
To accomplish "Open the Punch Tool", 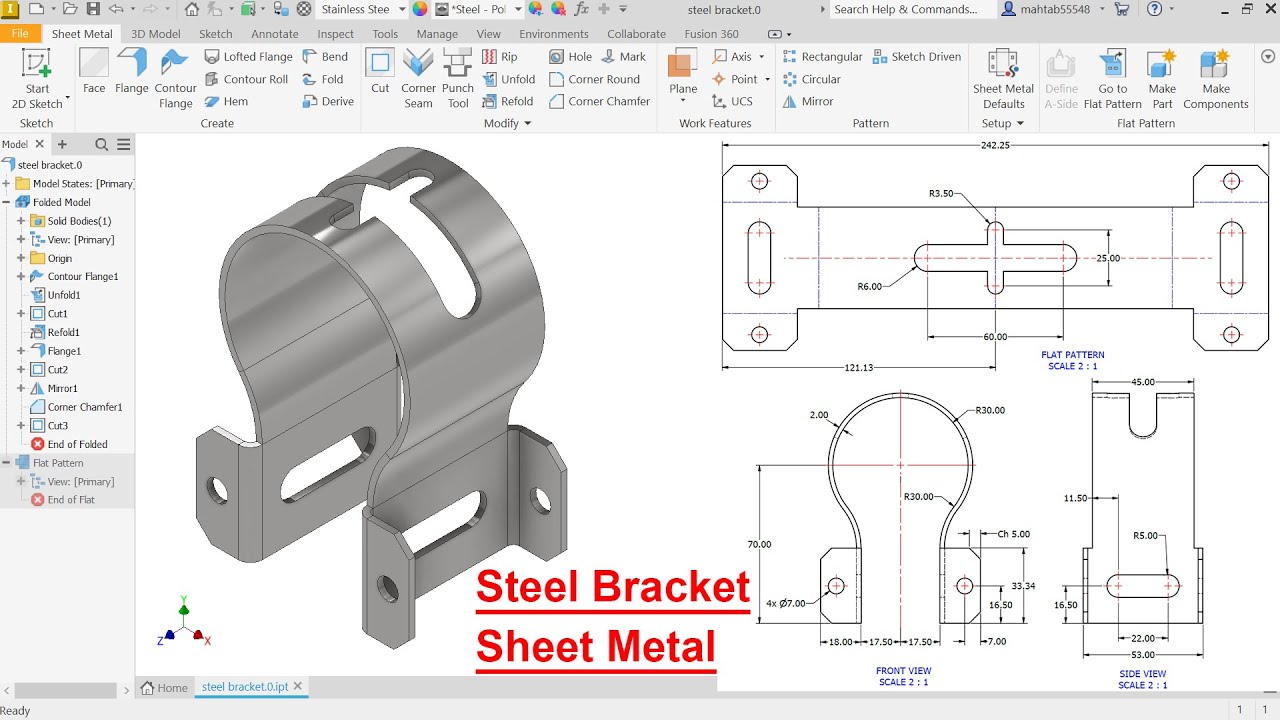I will point(458,79).
